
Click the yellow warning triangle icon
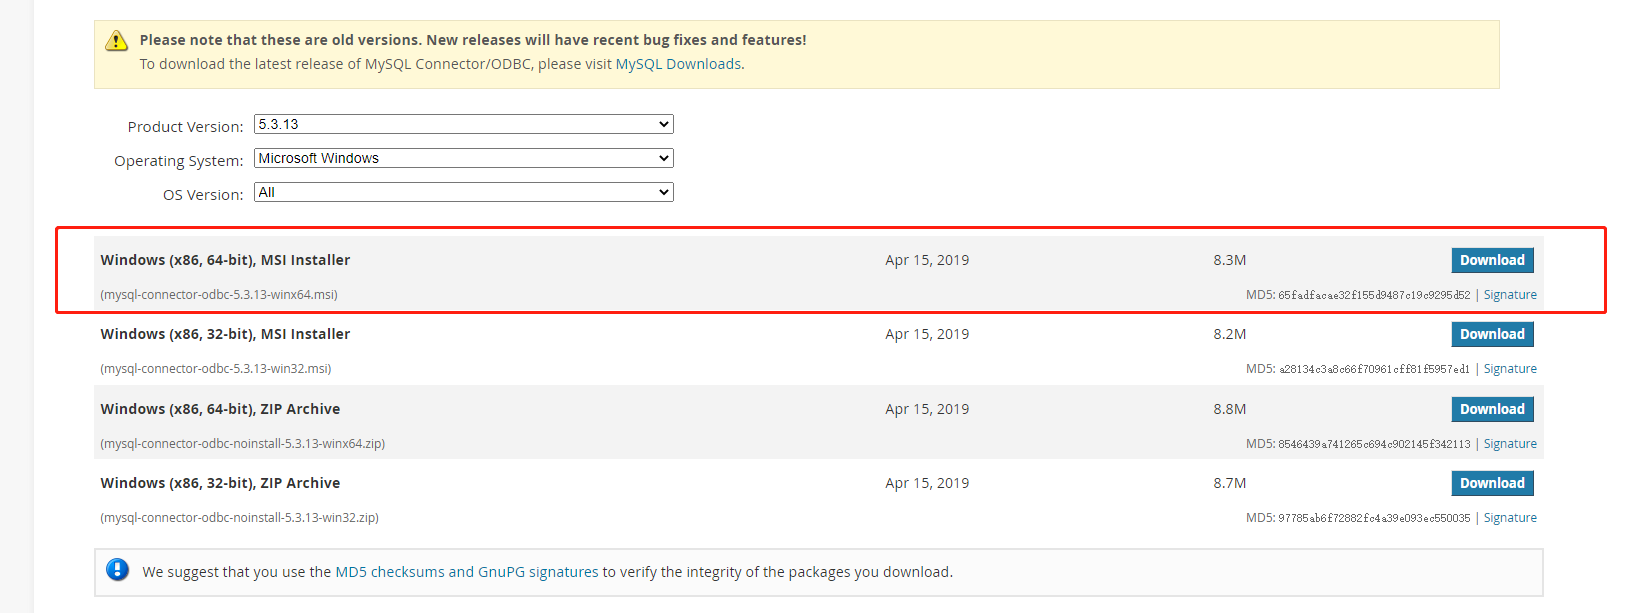click(117, 41)
